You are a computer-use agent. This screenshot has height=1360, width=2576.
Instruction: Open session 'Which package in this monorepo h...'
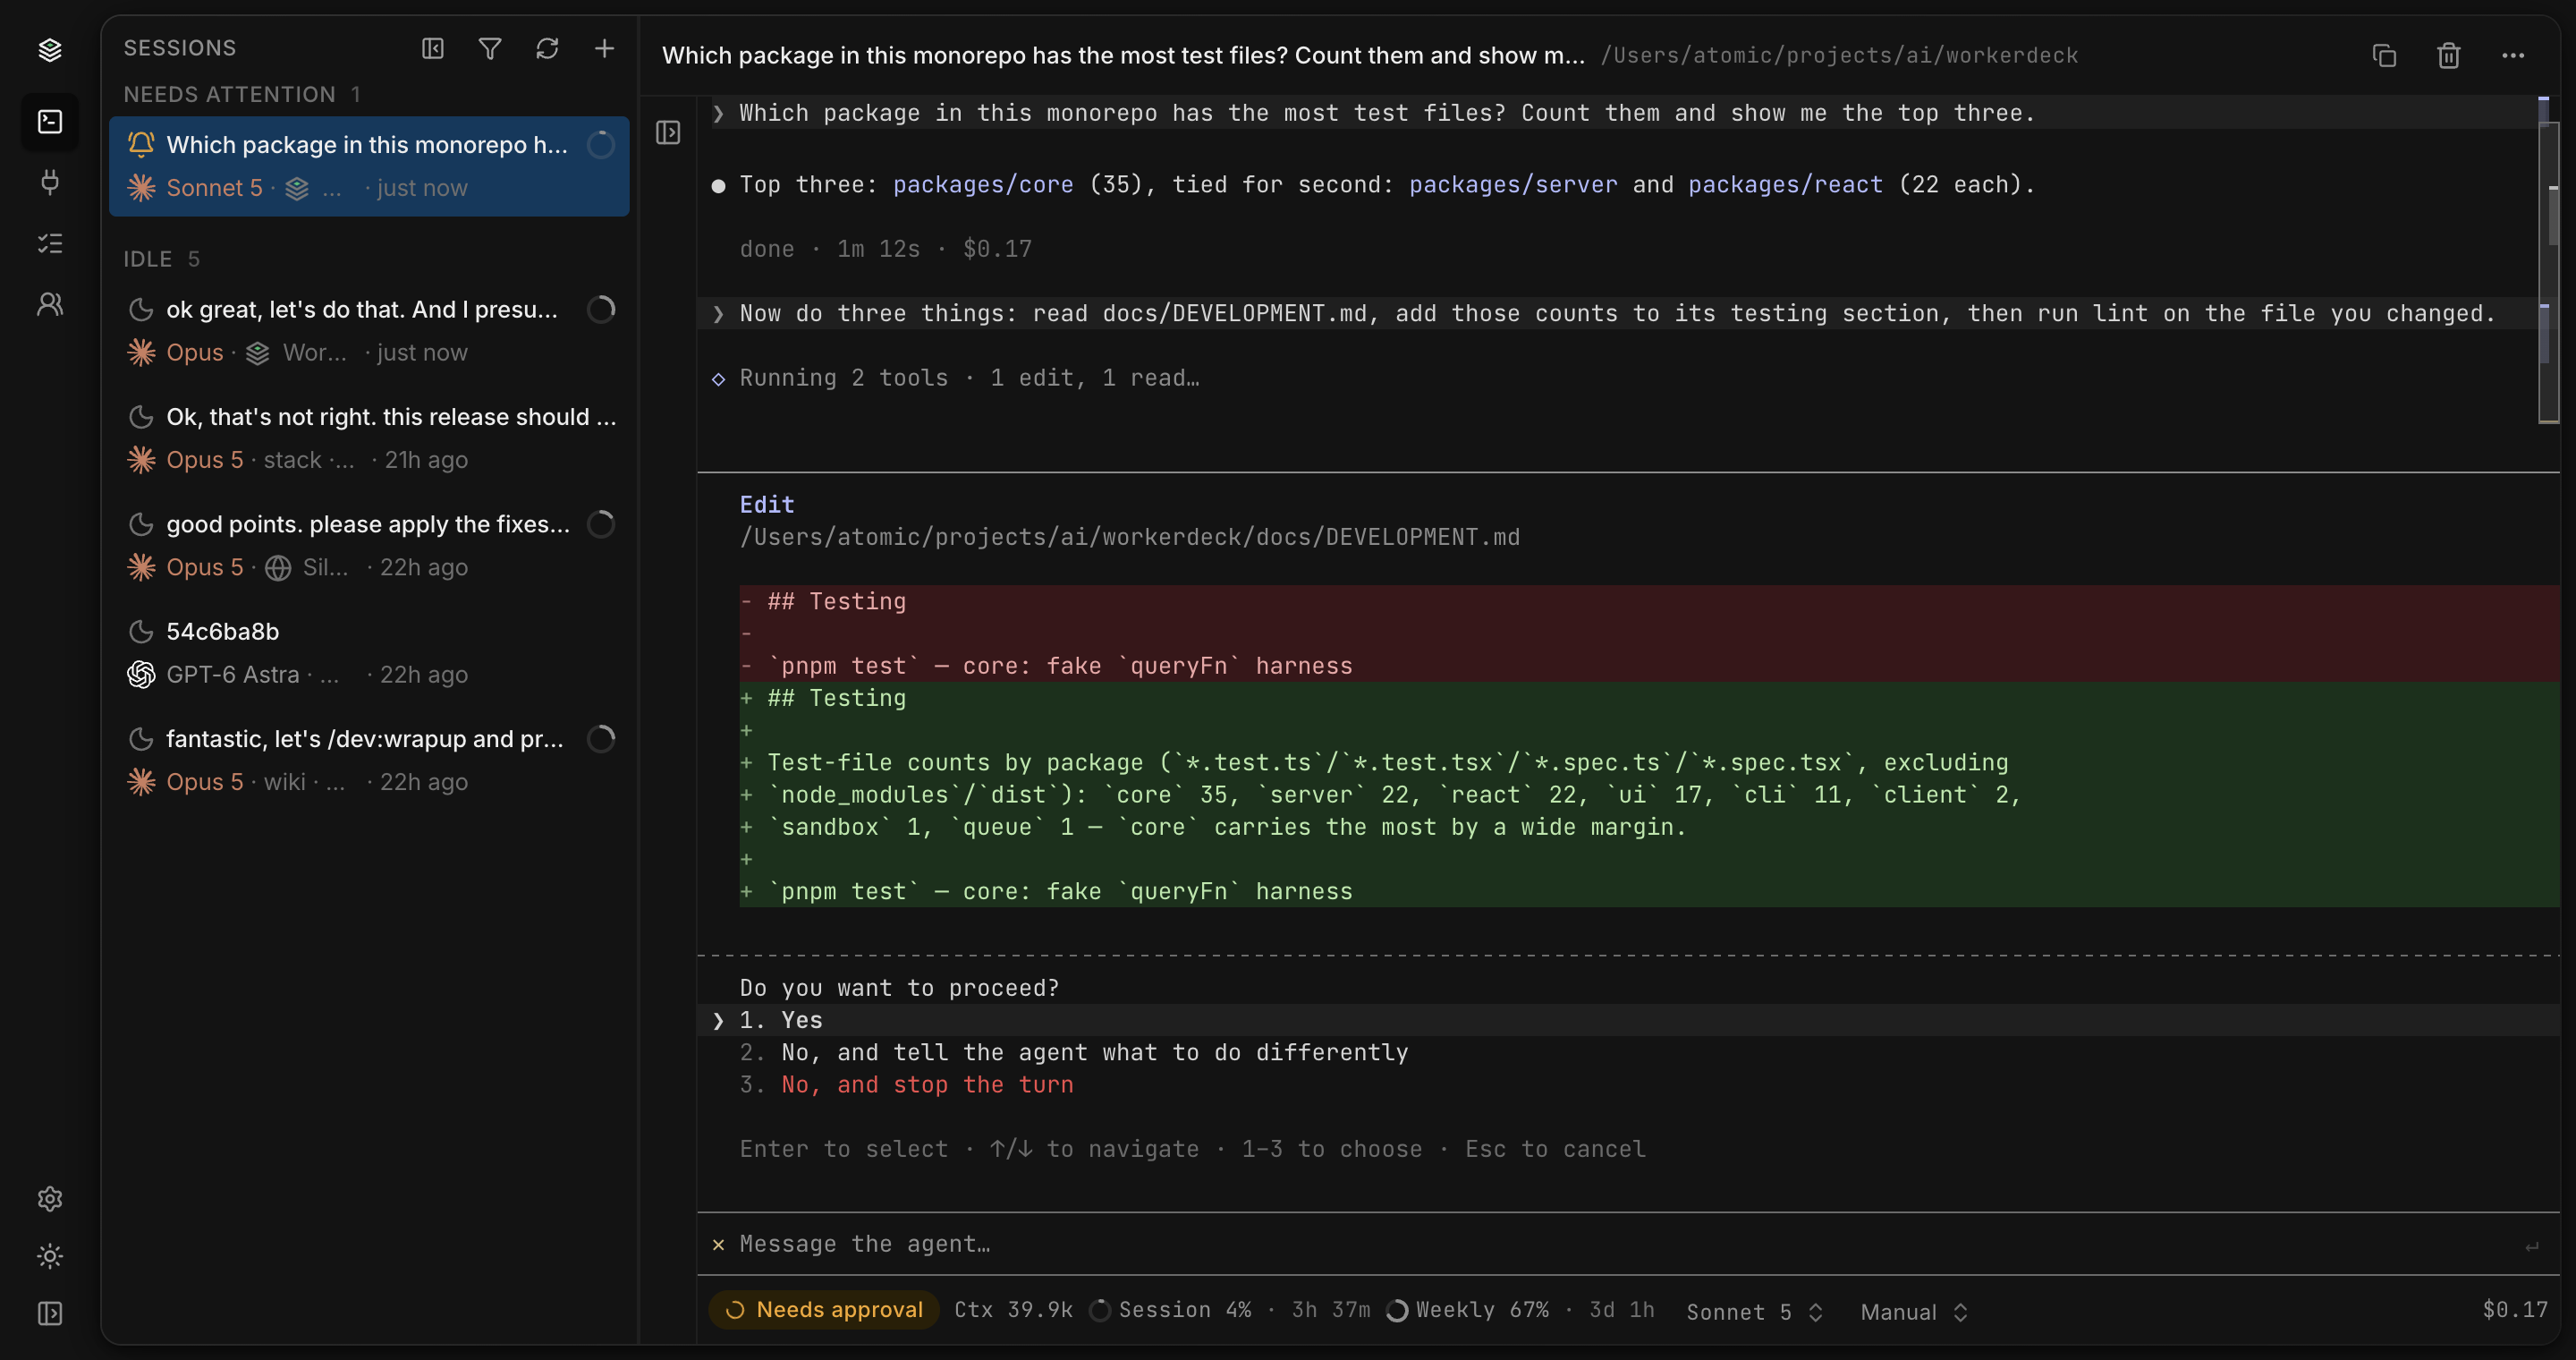(x=369, y=166)
